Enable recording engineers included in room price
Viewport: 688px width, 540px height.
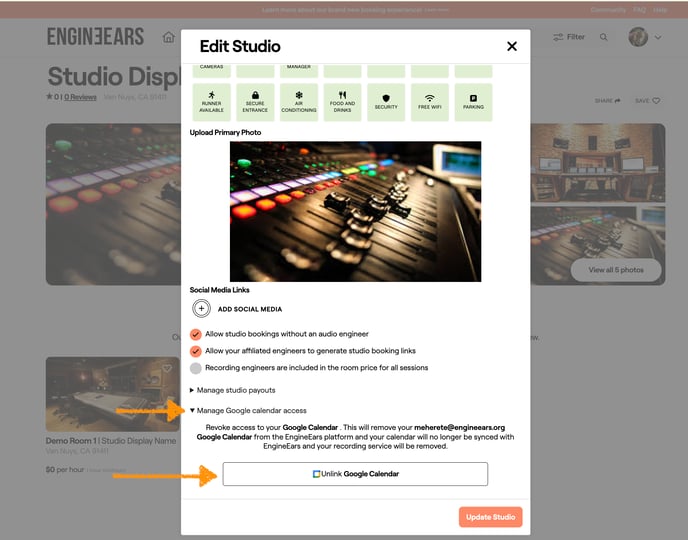(x=196, y=368)
